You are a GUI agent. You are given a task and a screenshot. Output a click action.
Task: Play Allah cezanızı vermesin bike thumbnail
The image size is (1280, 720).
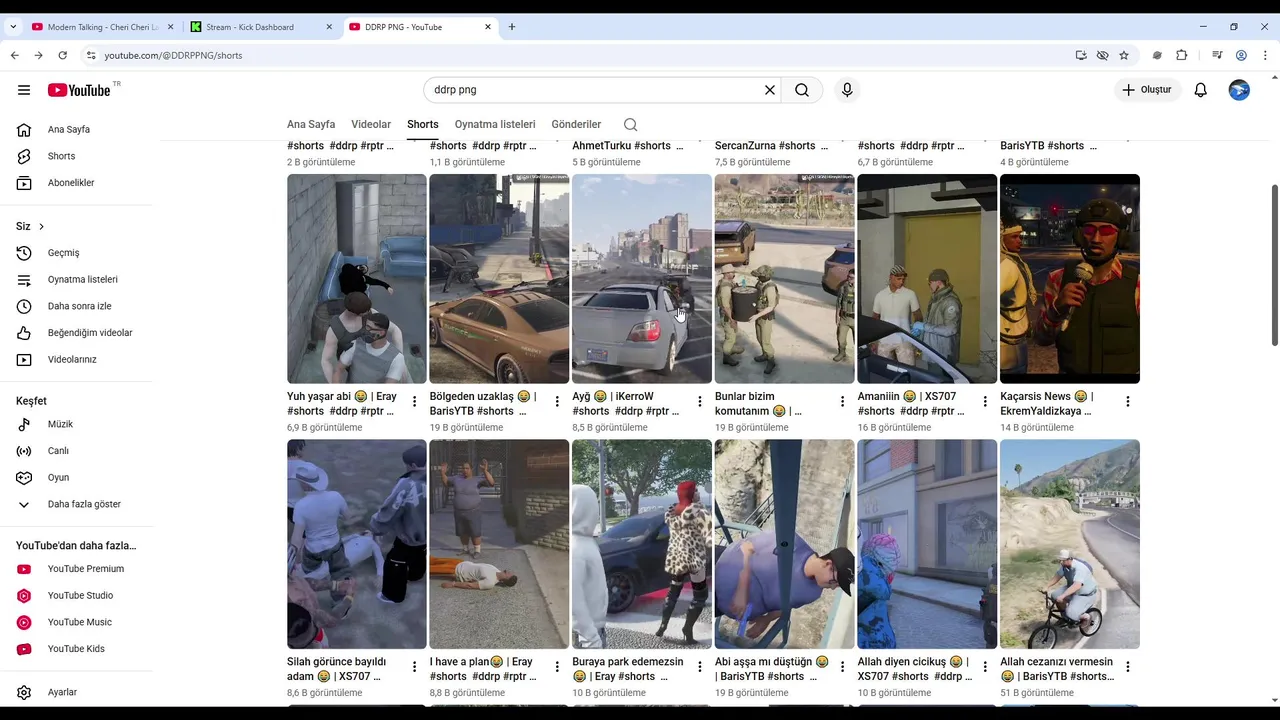(1070, 544)
